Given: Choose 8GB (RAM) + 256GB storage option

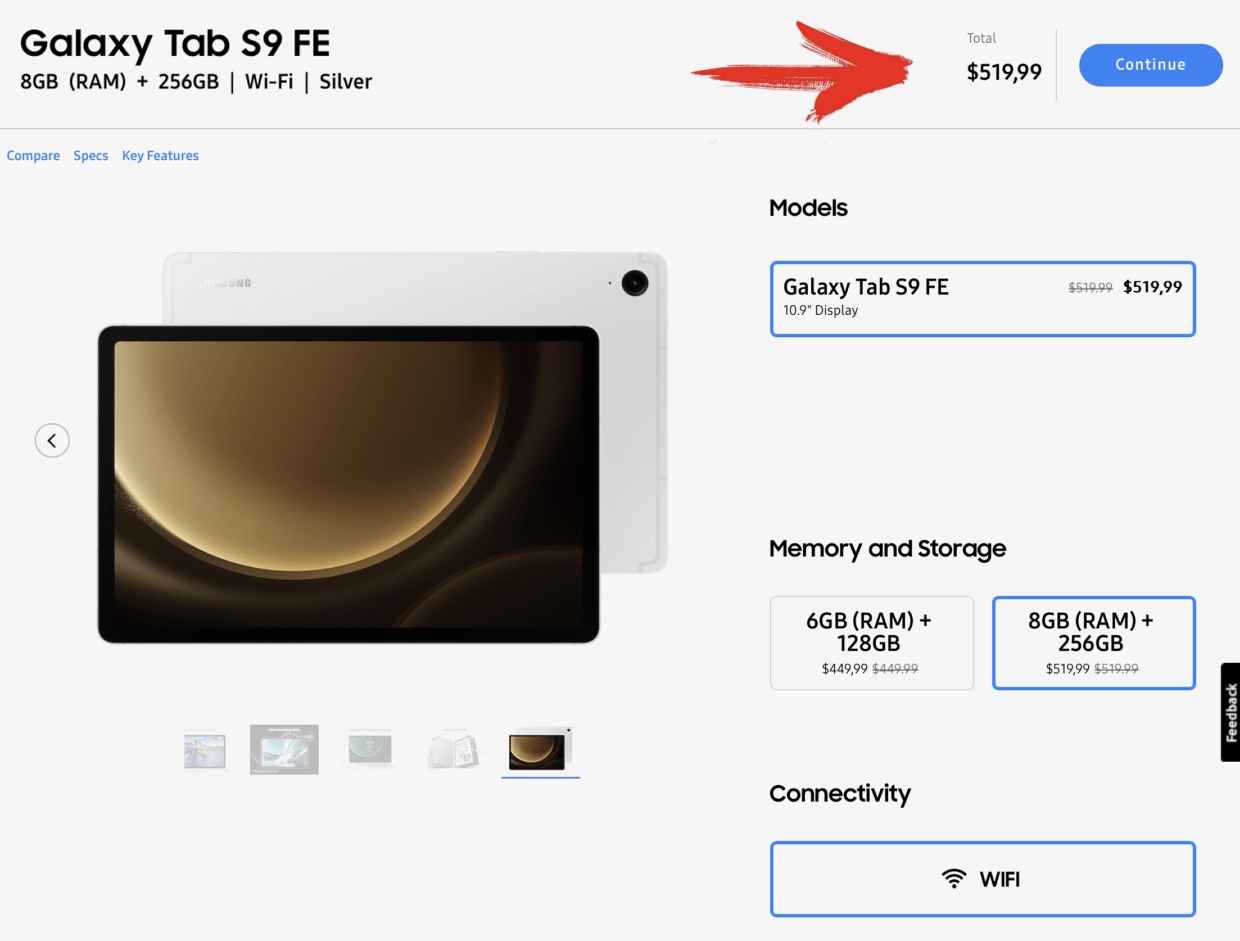Looking at the screenshot, I should (x=1093, y=643).
